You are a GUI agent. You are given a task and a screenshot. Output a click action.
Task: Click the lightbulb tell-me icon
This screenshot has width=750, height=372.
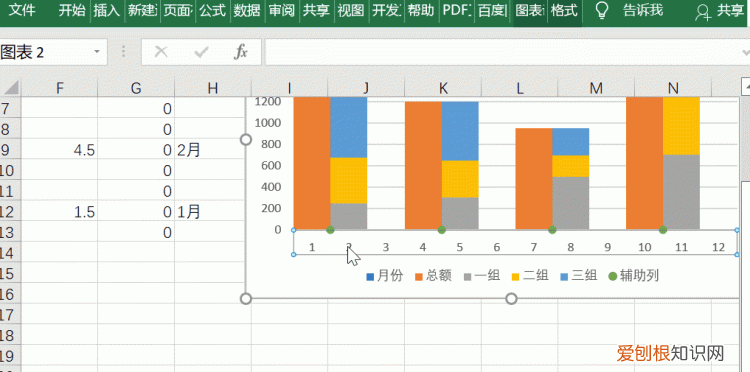pyautogui.click(x=603, y=11)
